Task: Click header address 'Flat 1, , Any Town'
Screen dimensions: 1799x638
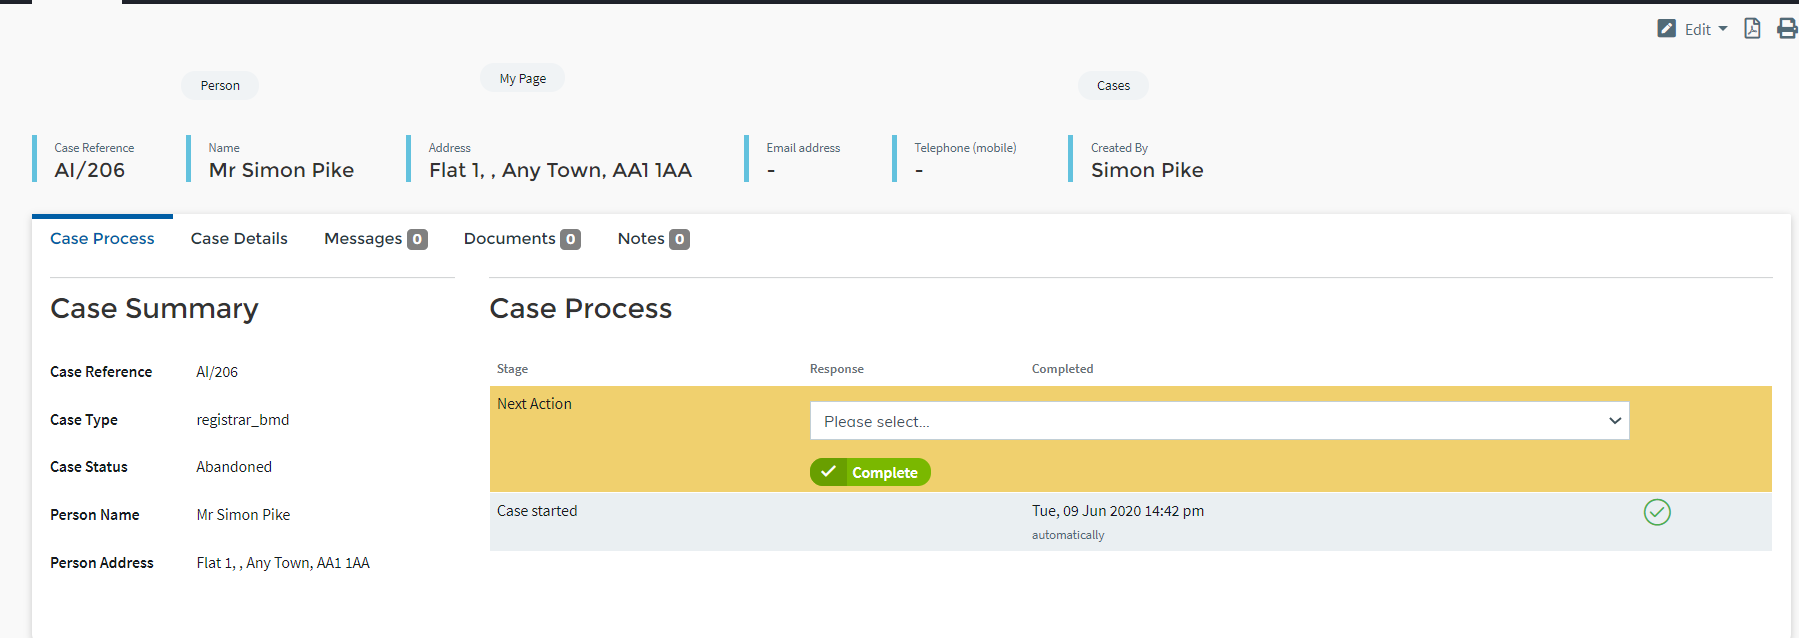Action: [560, 171]
